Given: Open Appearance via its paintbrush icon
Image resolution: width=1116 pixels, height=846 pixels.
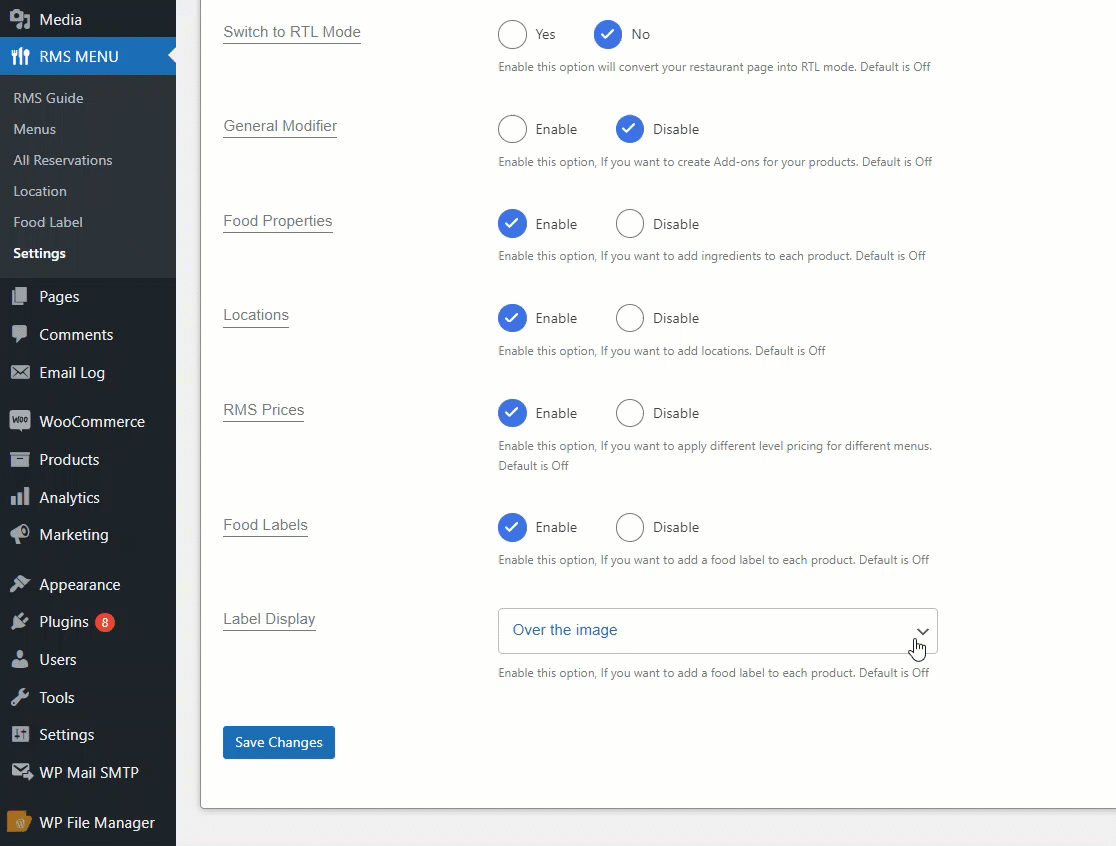Looking at the screenshot, I should coord(20,584).
